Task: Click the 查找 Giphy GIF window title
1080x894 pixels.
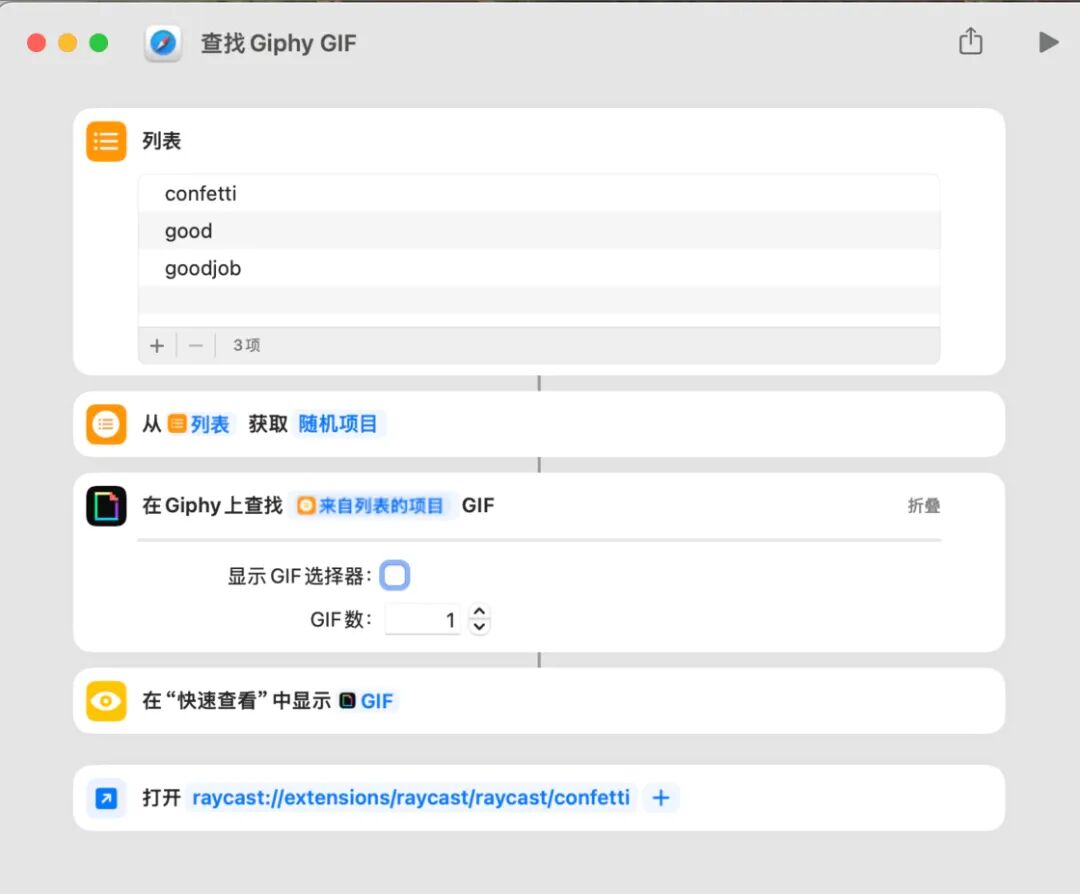Action: click(x=279, y=43)
